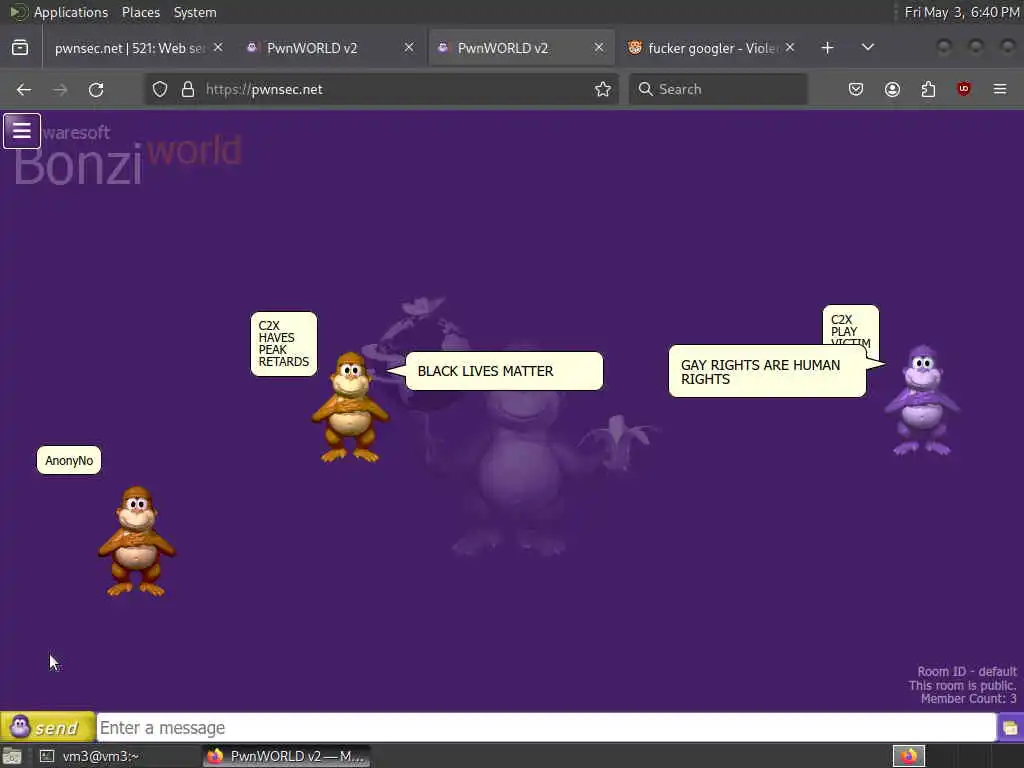1024x768 pixels.
Task: Click the Enter a message field
Action: [546, 728]
